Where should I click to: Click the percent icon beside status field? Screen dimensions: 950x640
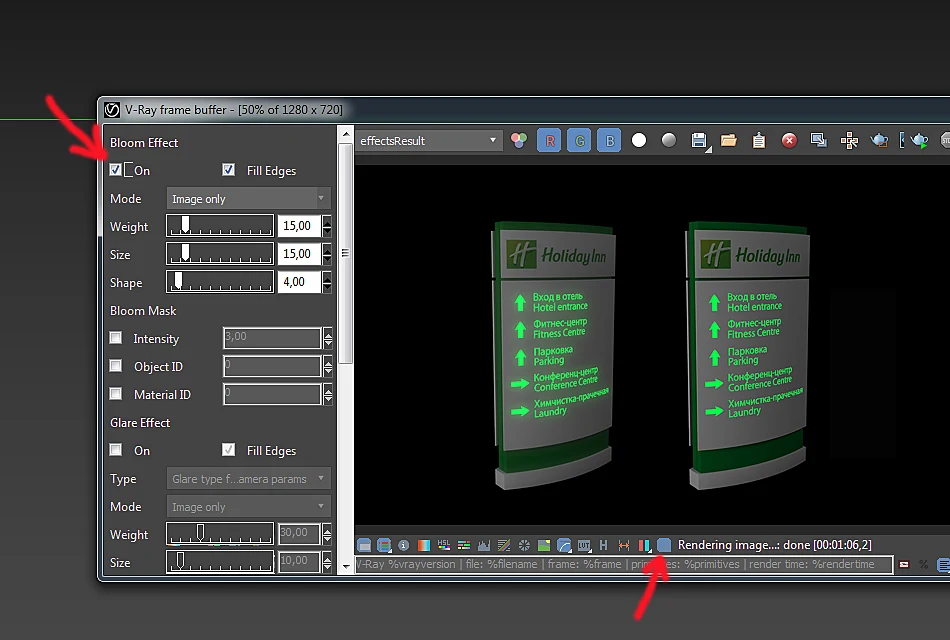[923, 565]
